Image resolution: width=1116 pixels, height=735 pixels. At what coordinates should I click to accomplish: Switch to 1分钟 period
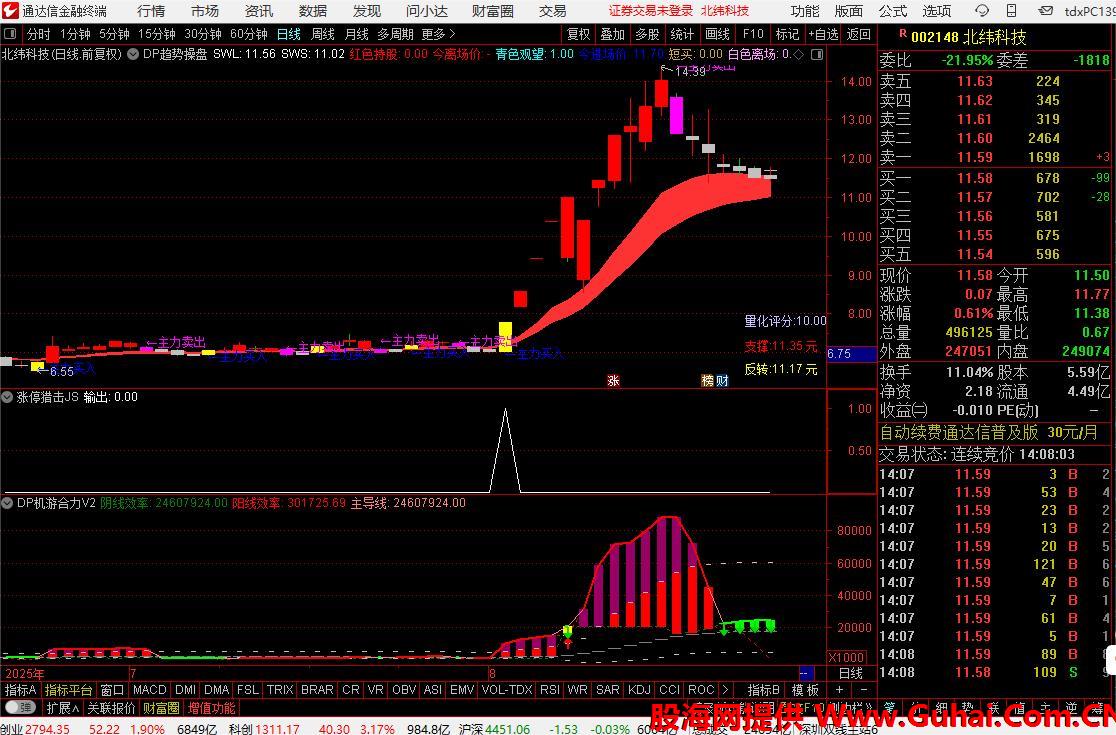point(75,34)
